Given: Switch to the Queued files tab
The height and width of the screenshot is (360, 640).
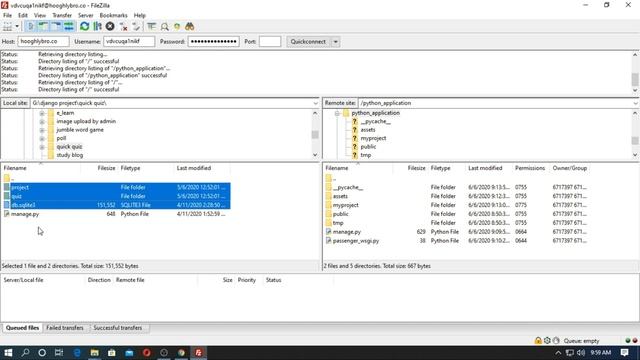Looking at the screenshot, I should point(22,328).
